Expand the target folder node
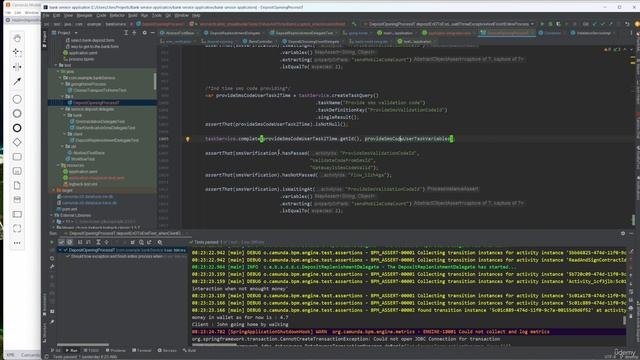640x360 pixels. pyautogui.click(x=53, y=190)
